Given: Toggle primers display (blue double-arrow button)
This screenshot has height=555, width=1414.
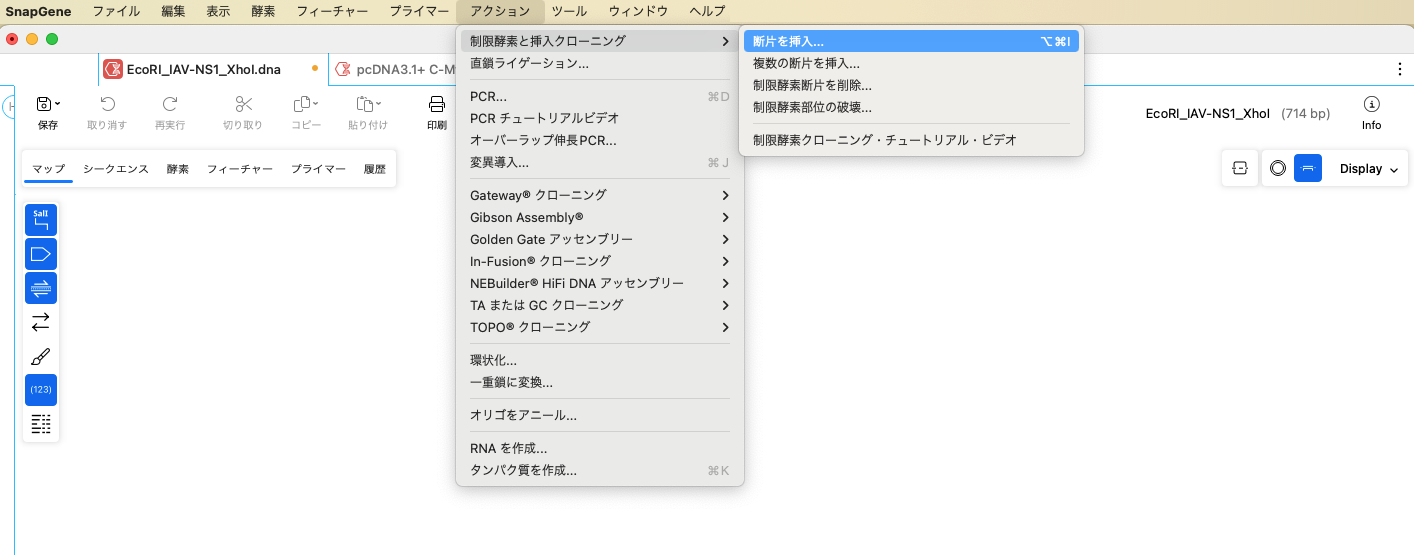Looking at the screenshot, I should 41,288.
